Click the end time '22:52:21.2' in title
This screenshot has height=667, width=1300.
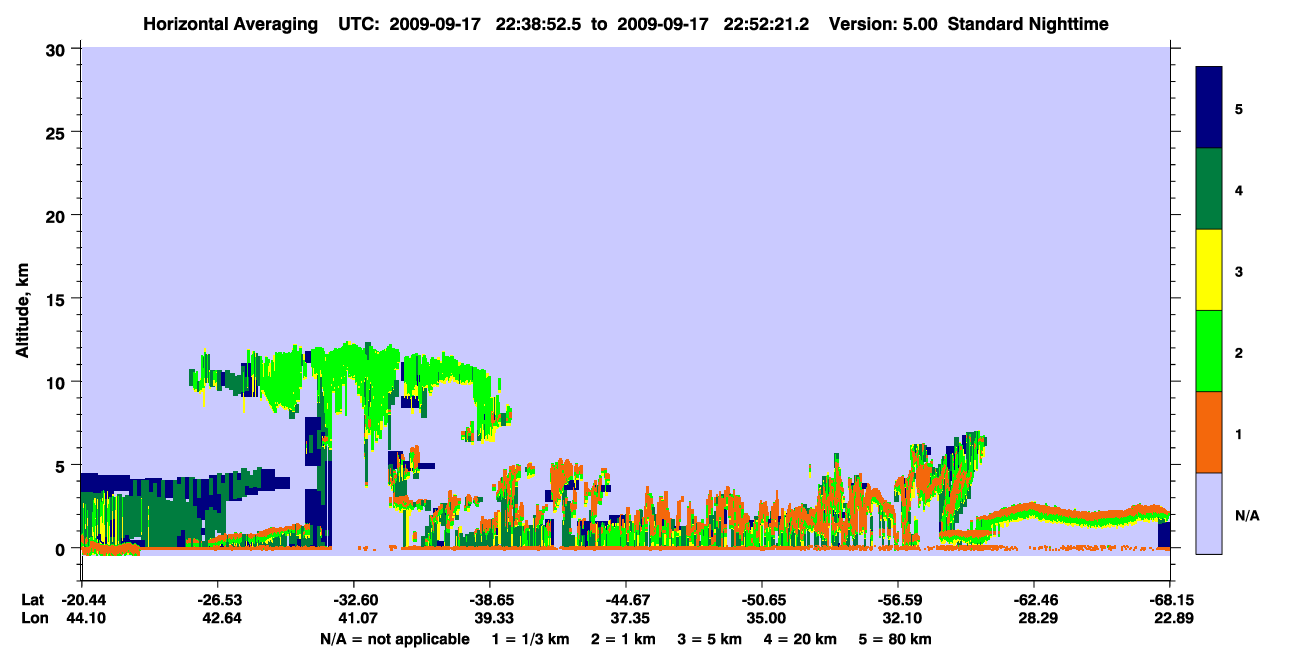point(768,24)
